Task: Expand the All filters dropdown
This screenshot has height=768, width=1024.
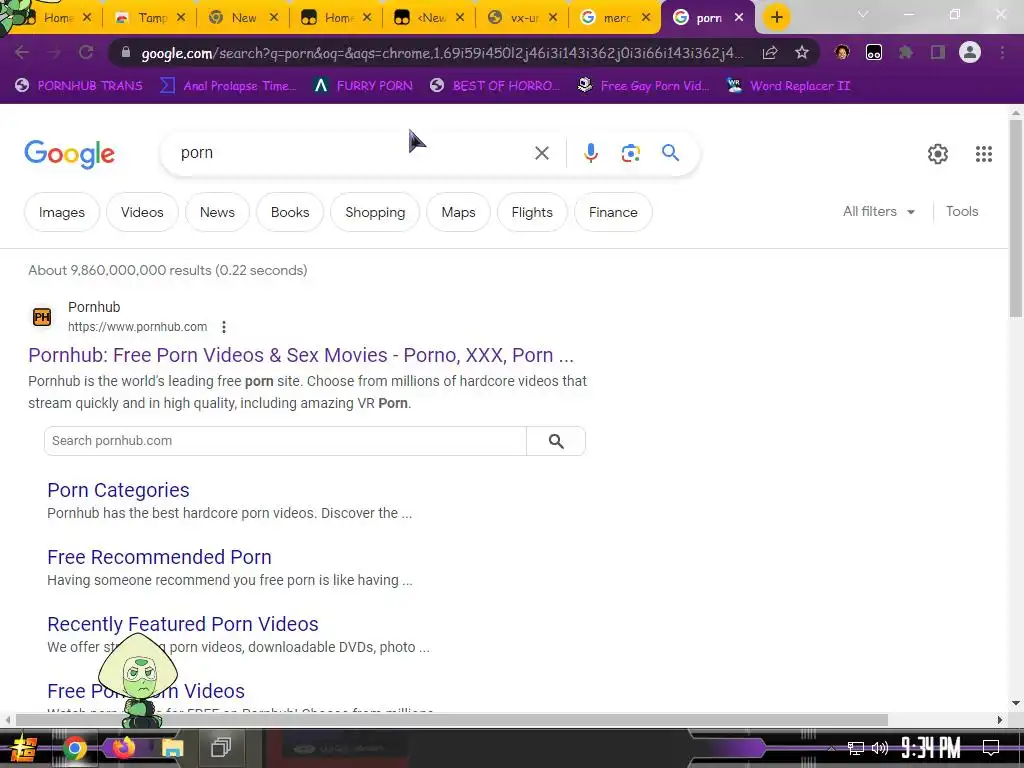Action: coord(878,212)
